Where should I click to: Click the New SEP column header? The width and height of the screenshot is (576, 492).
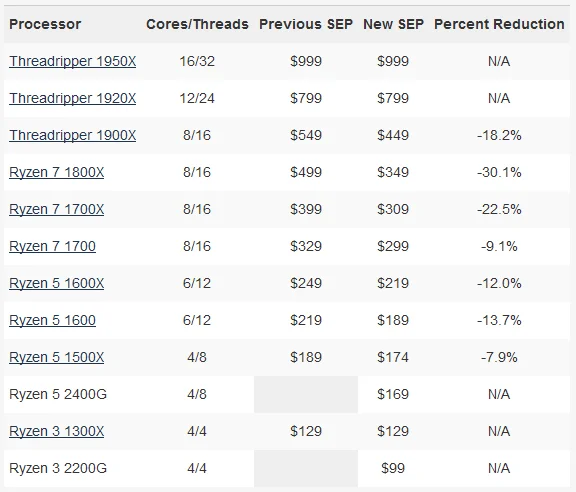393,24
